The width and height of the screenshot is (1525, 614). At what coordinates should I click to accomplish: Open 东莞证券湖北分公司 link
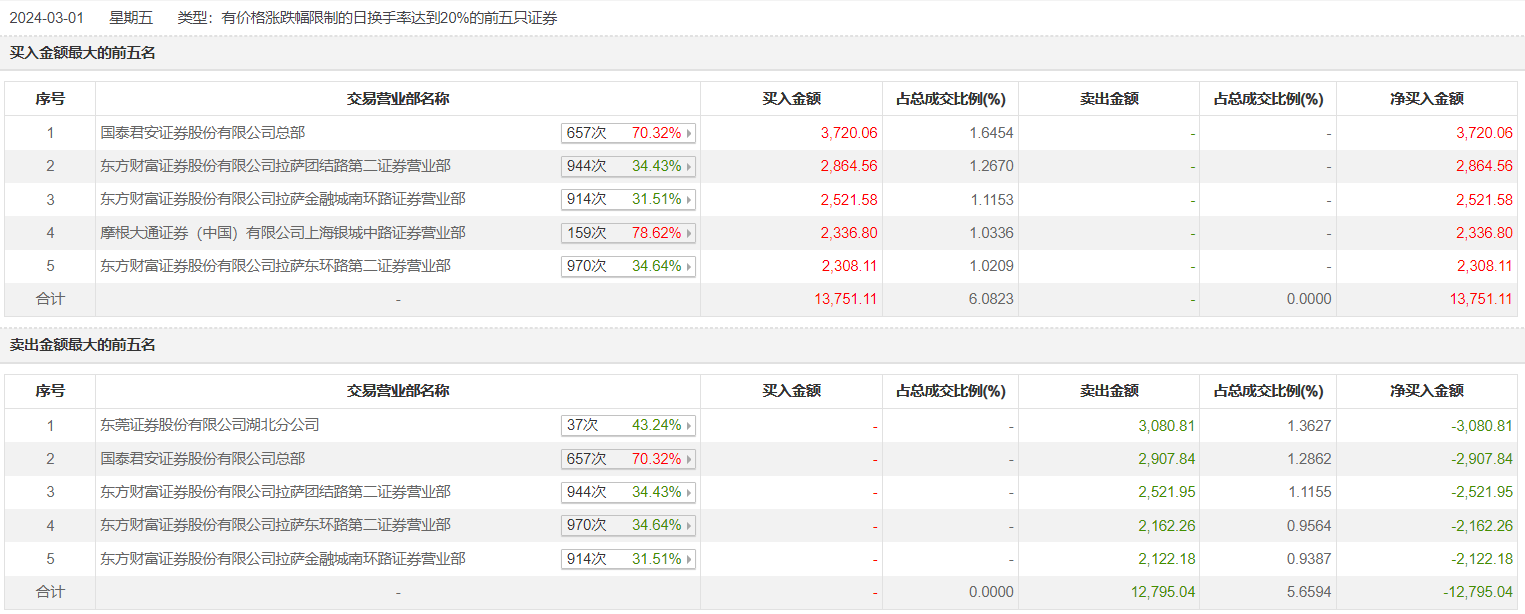(x=210, y=425)
